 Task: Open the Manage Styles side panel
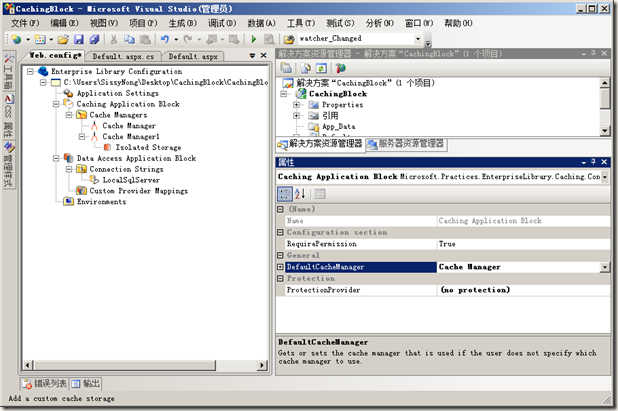tap(8, 164)
